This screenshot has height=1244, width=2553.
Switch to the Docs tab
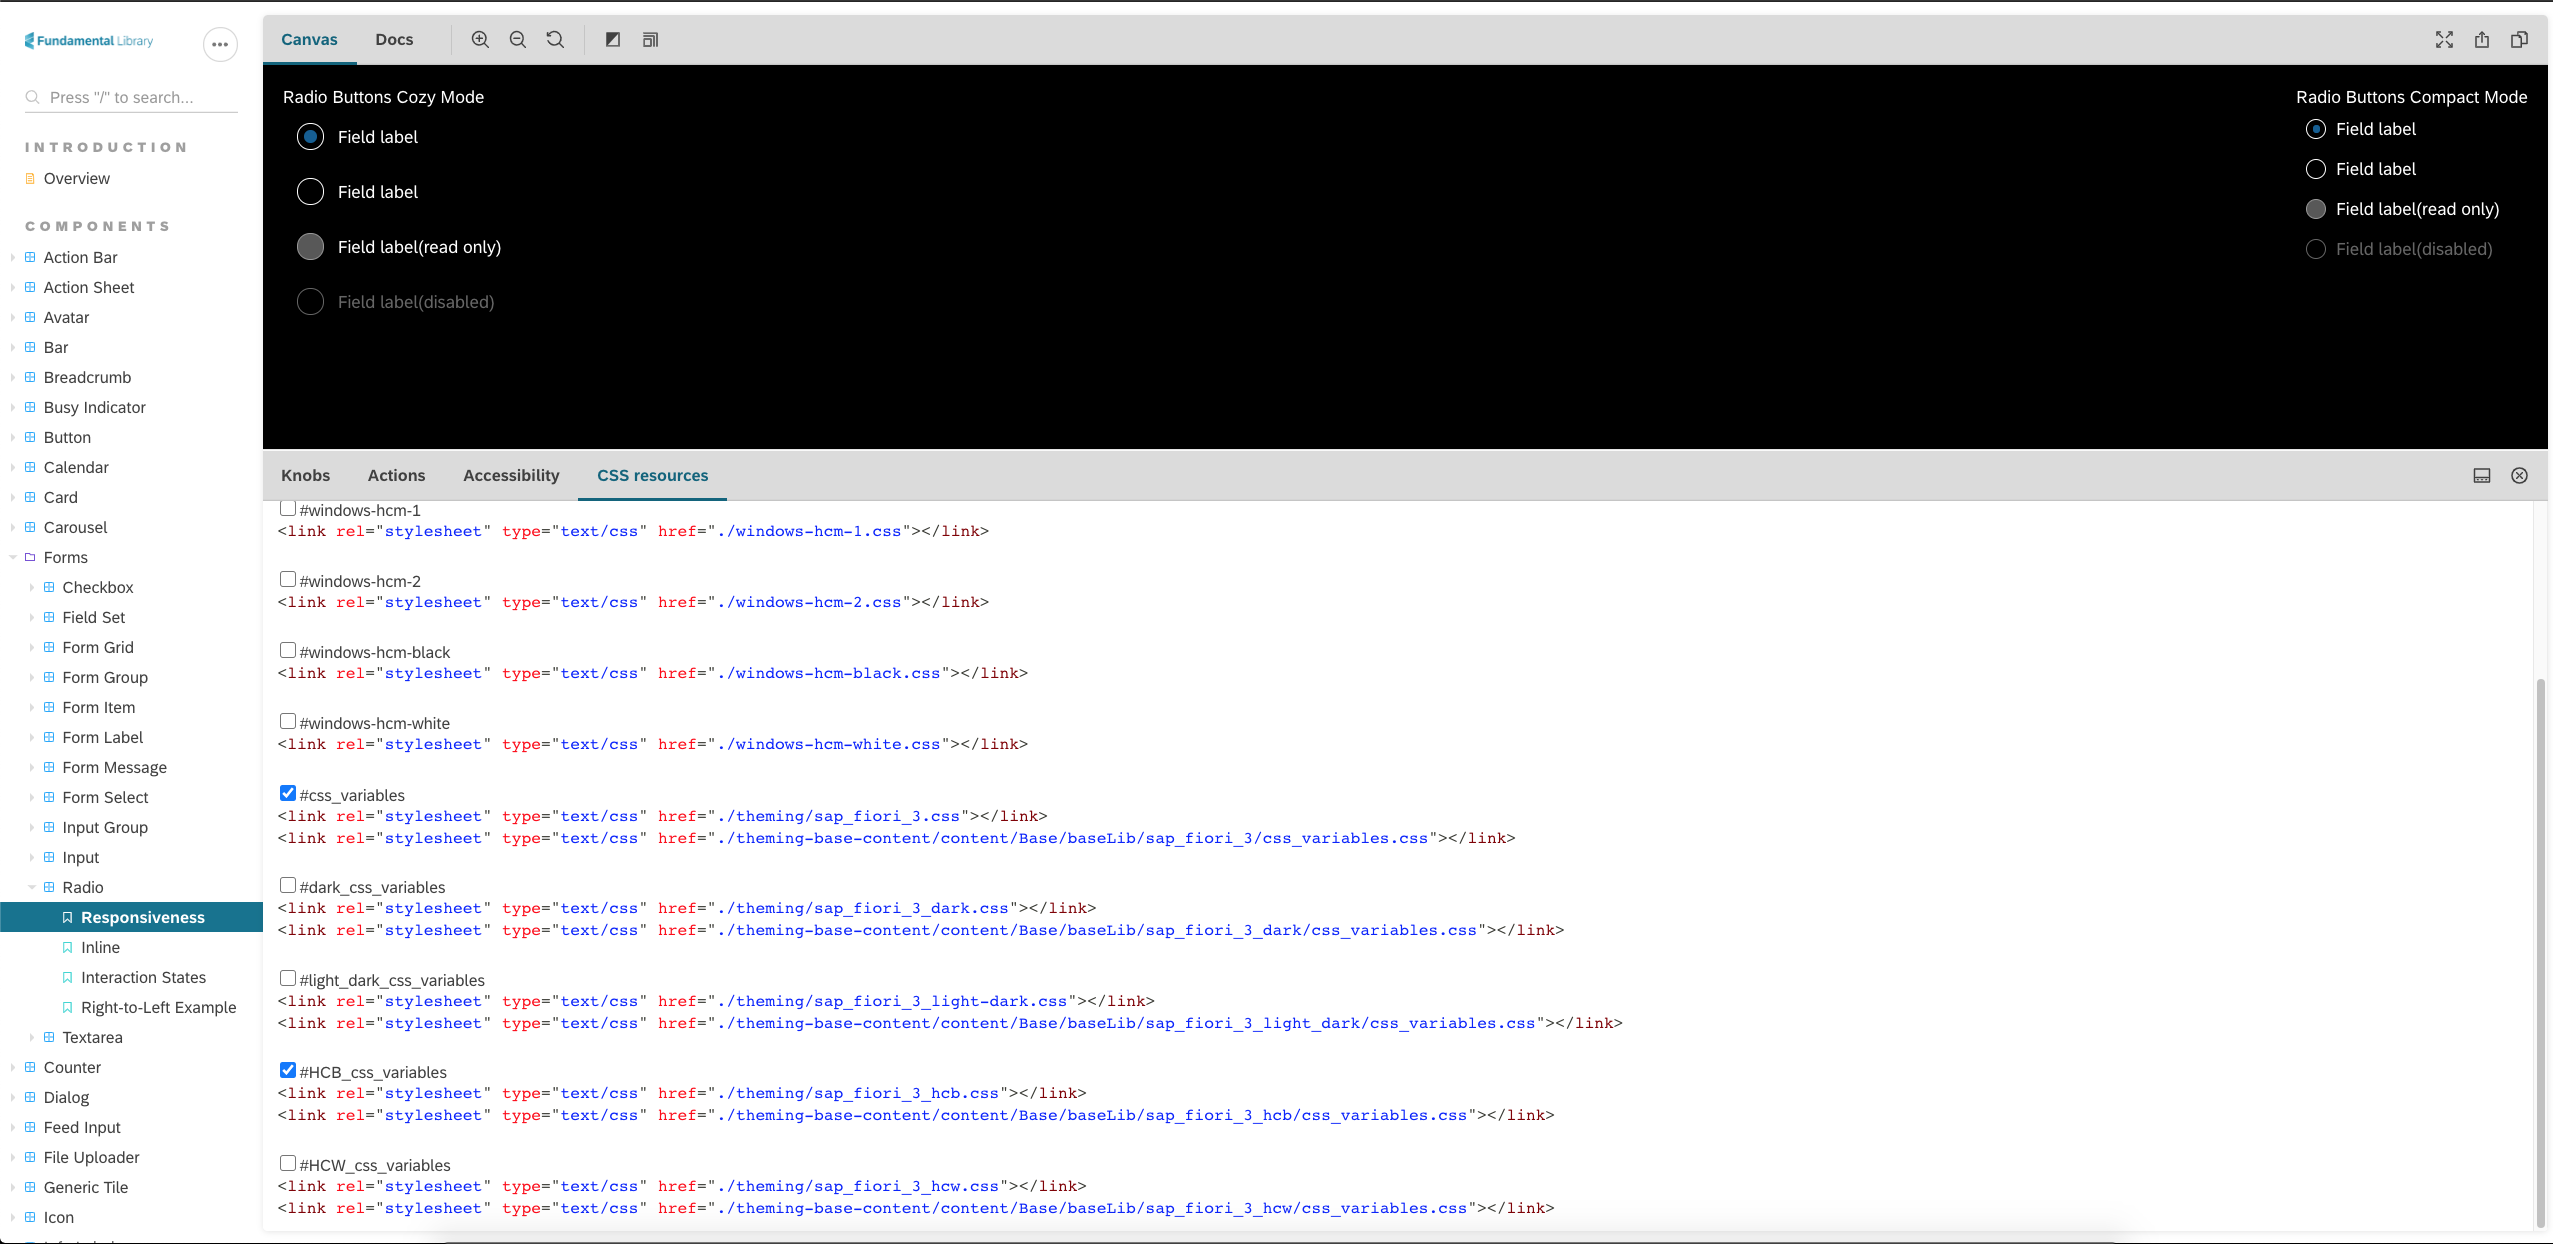[x=394, y=39]
